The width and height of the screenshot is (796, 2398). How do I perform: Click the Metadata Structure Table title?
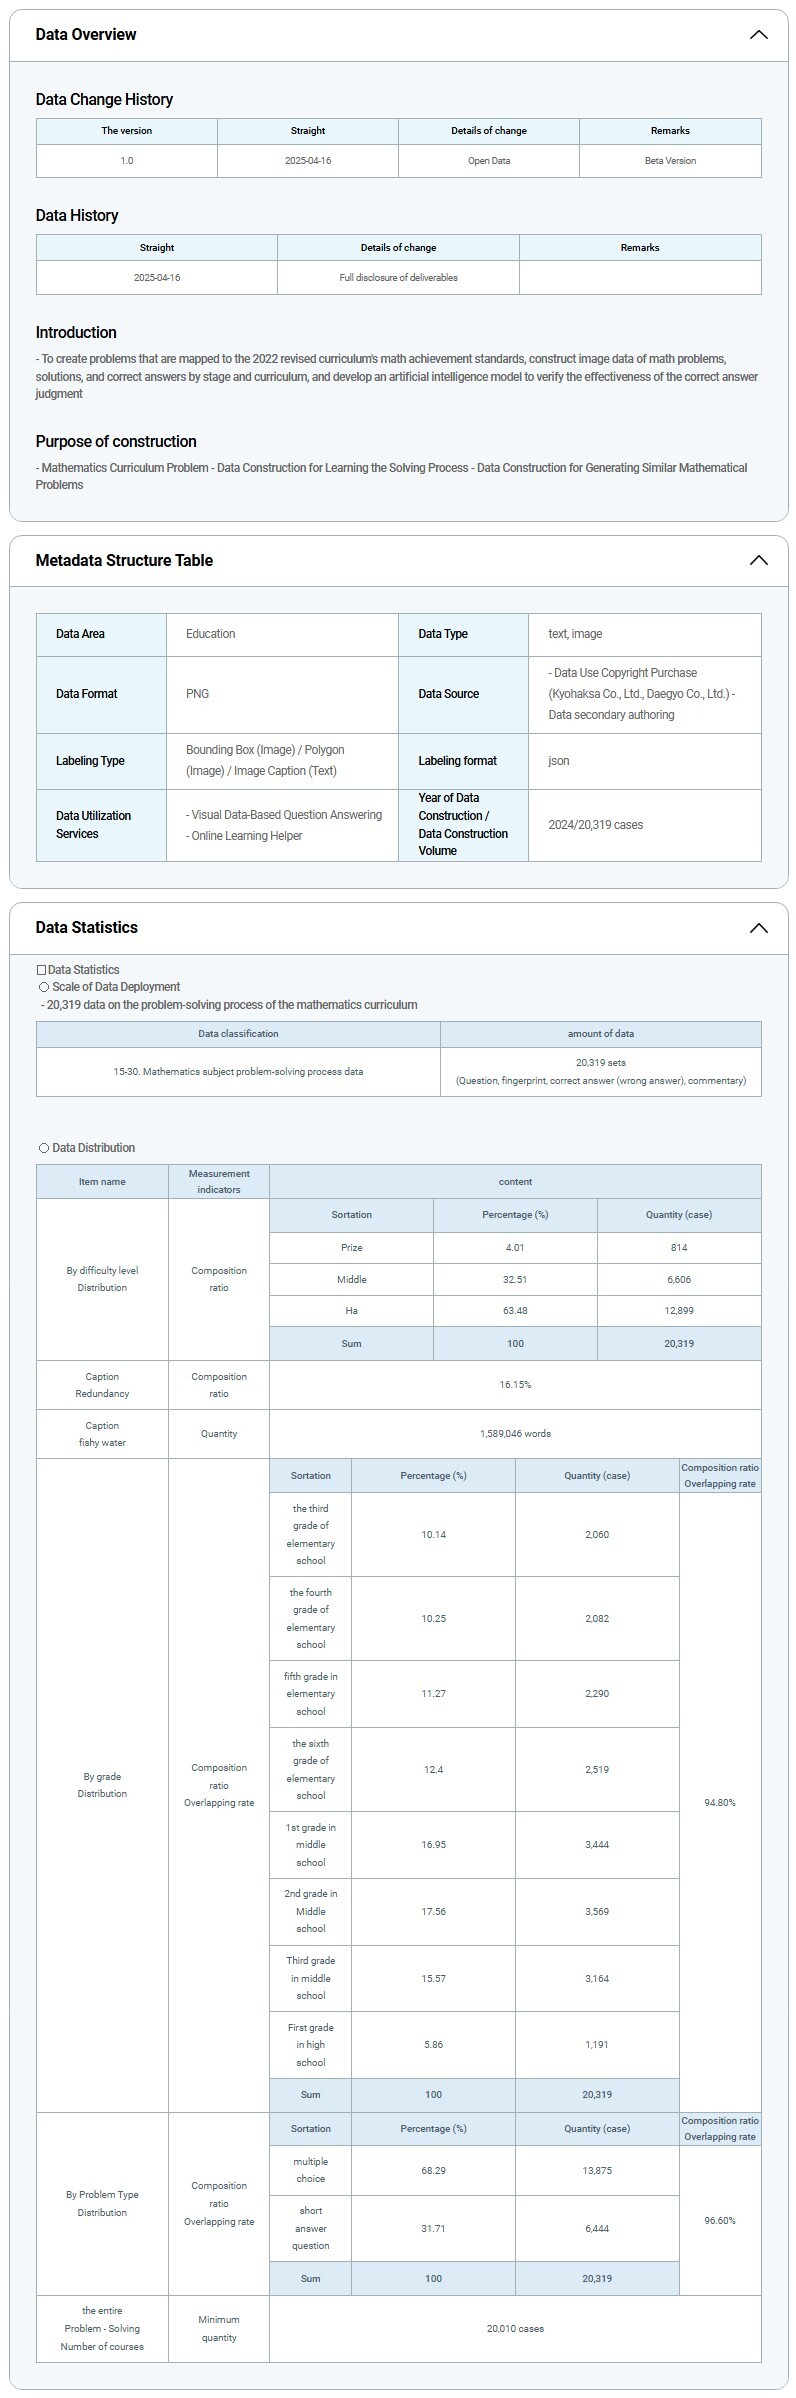coord(124,560)
